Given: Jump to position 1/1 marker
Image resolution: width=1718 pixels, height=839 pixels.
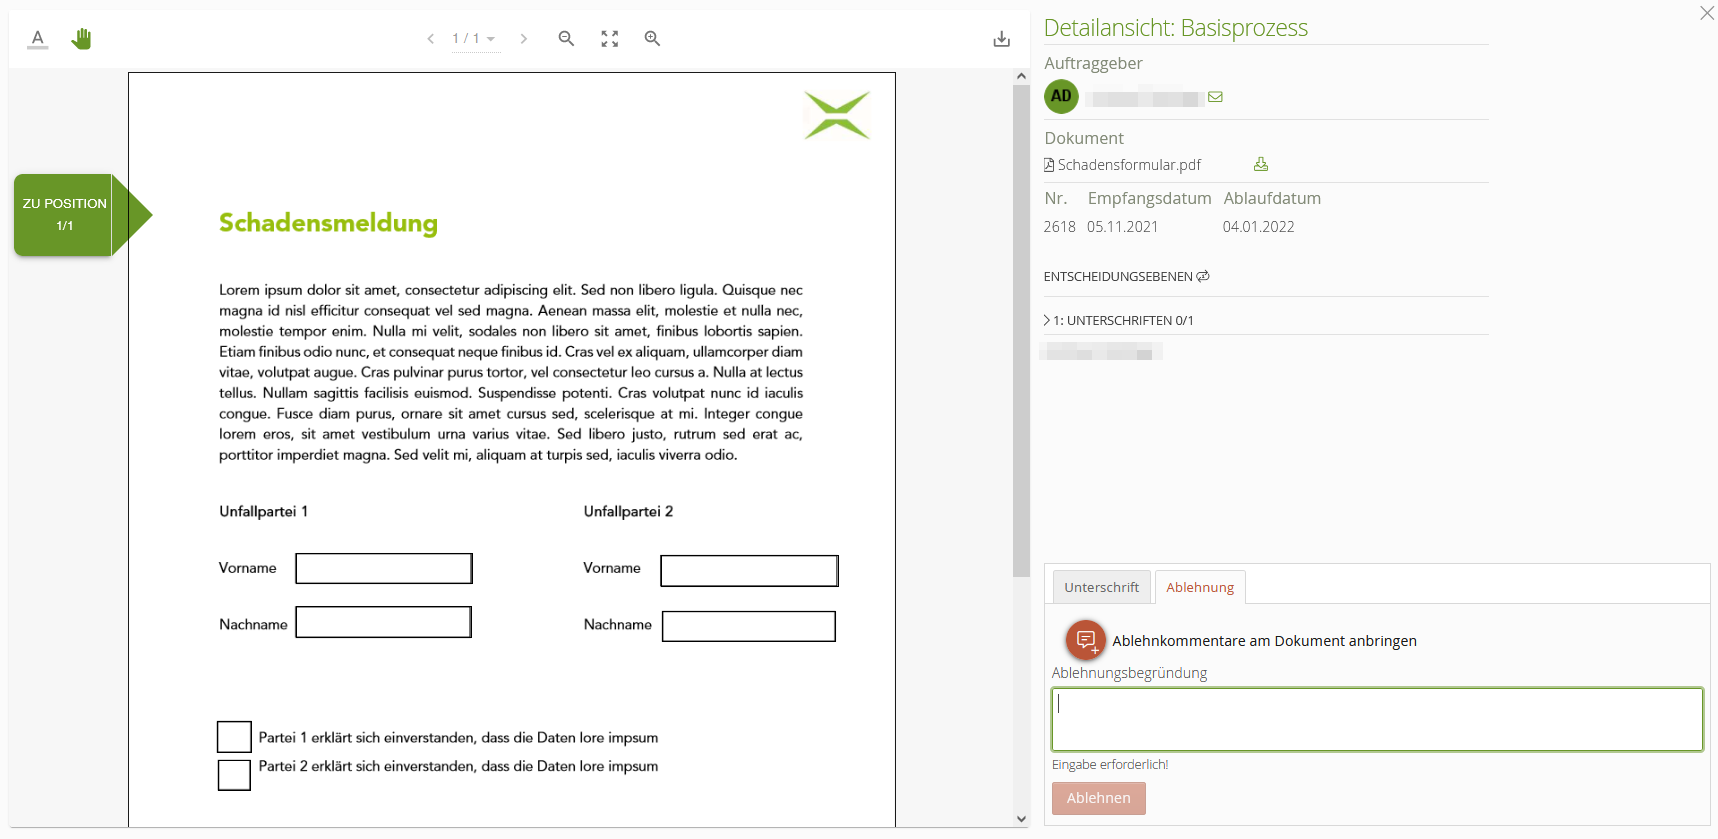Looking at the screenshot, I should click(x=66, y=215).
